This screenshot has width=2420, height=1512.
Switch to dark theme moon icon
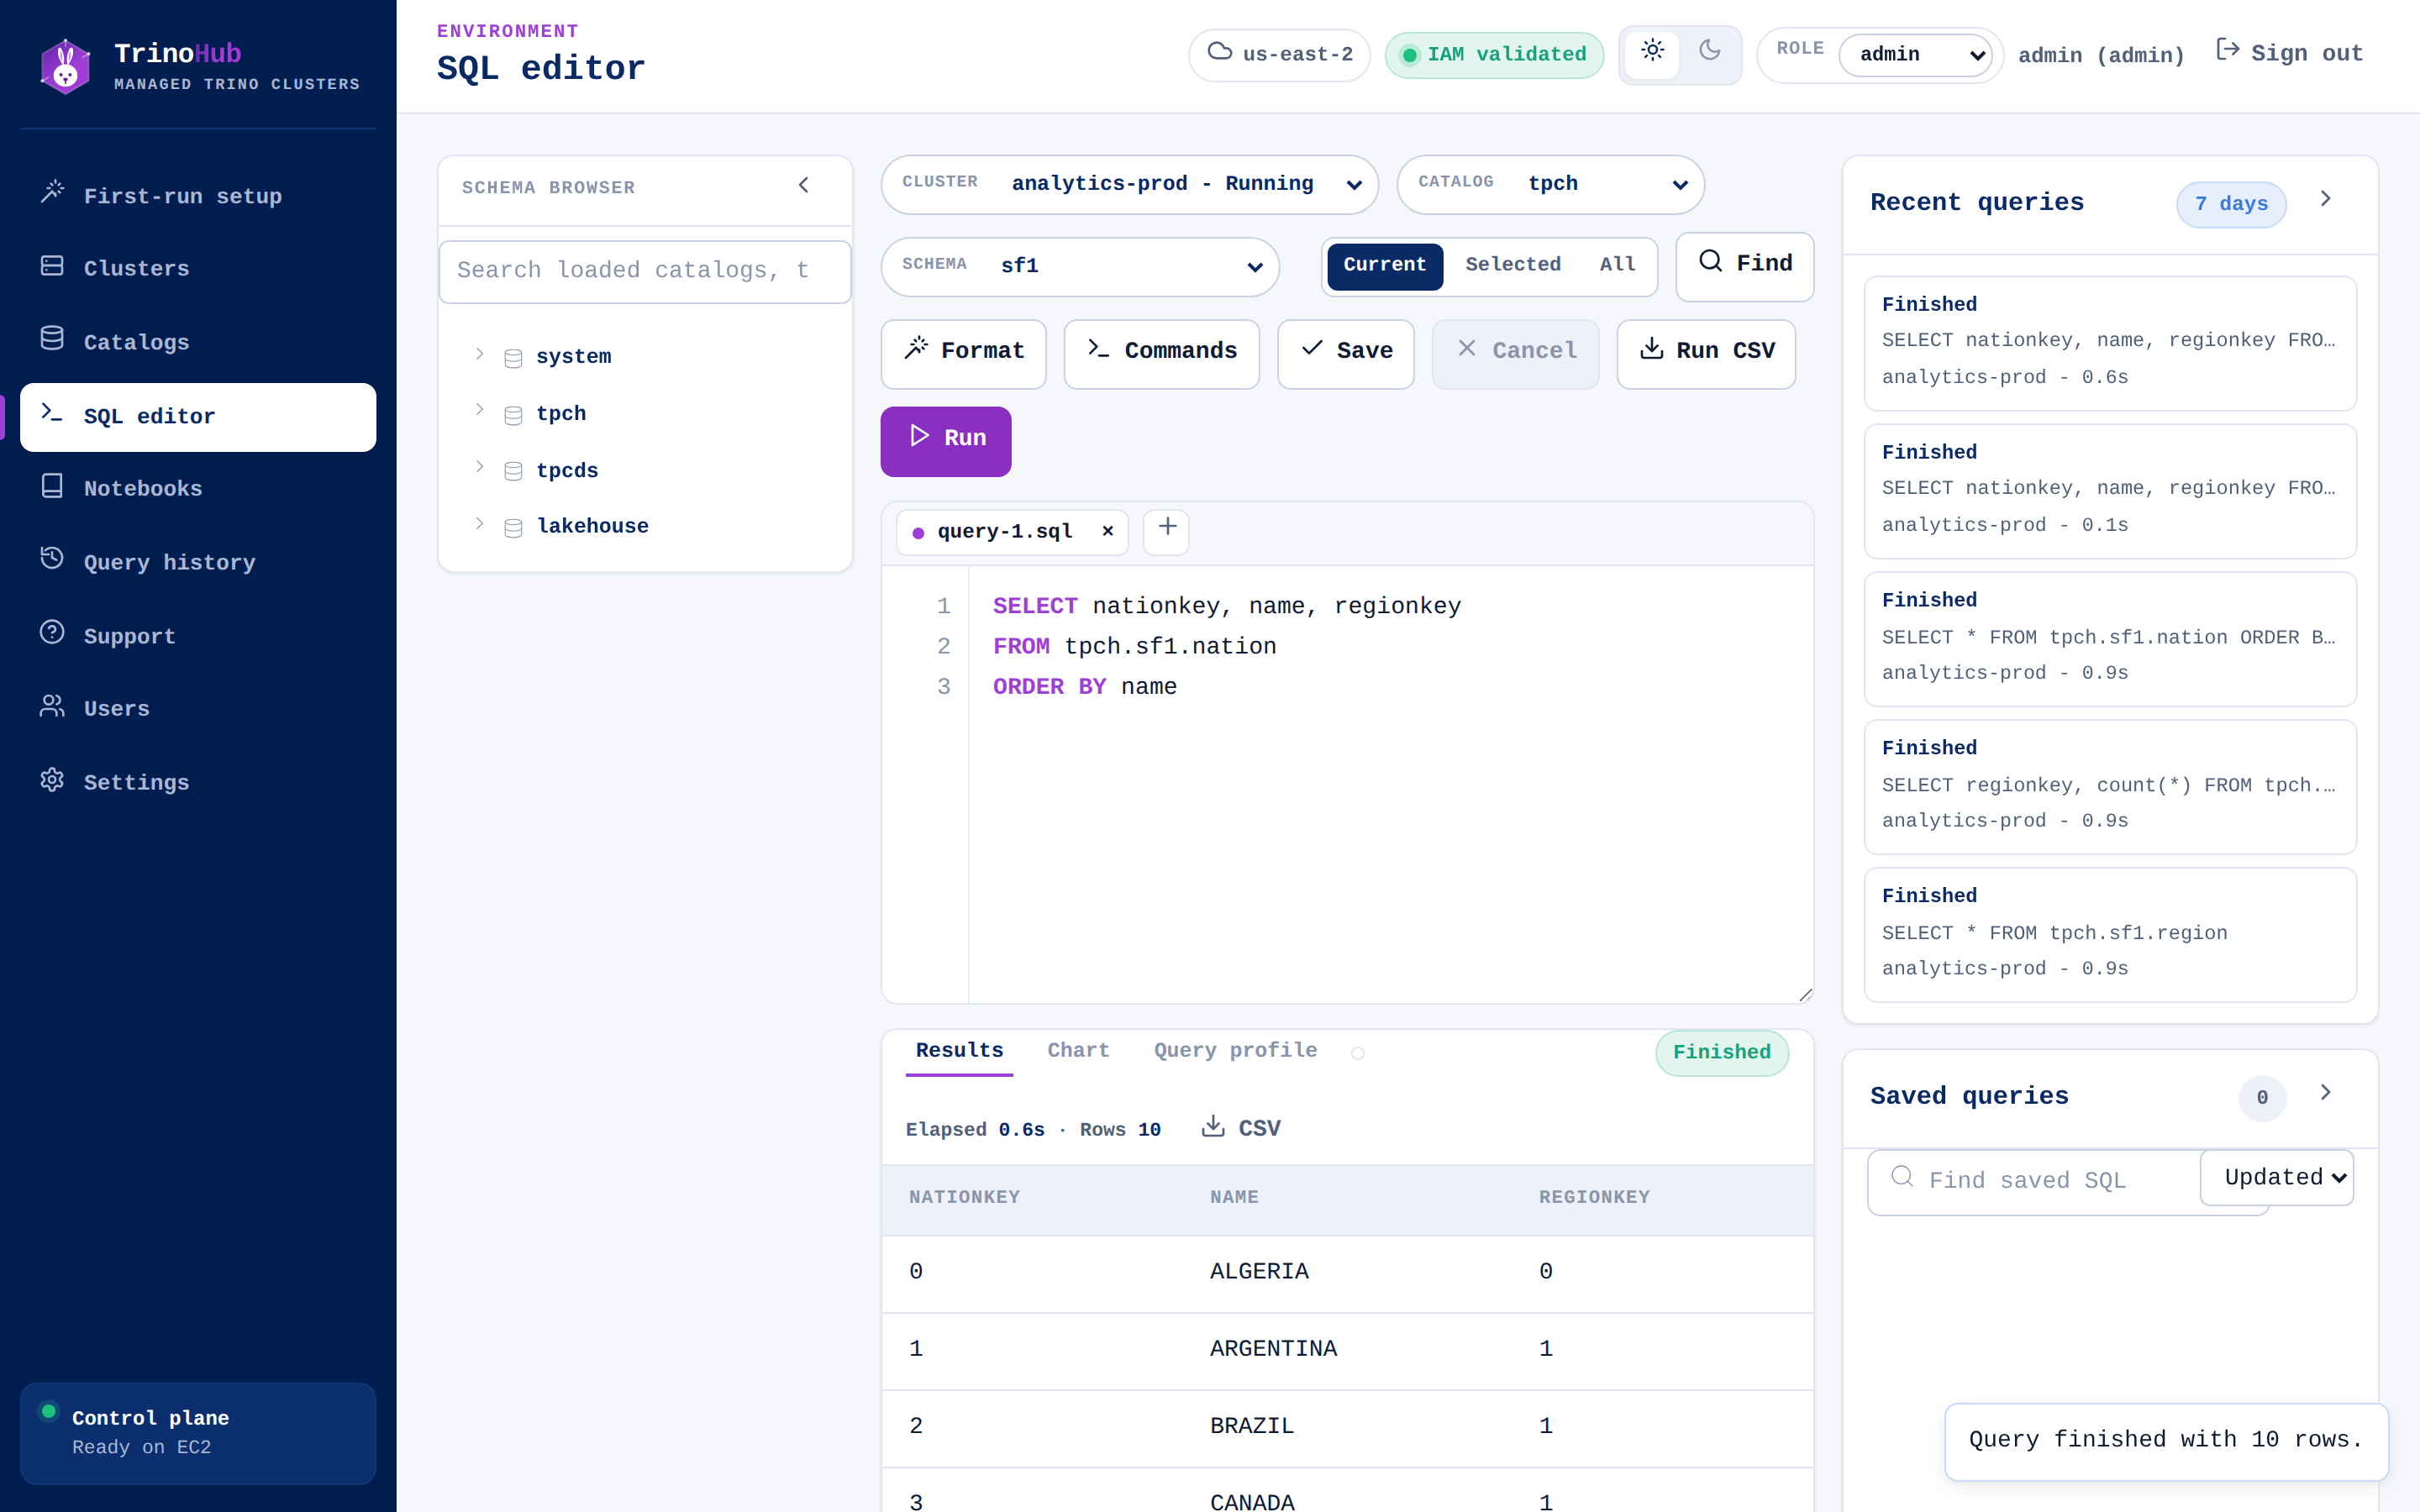(x=1710, y=52)
